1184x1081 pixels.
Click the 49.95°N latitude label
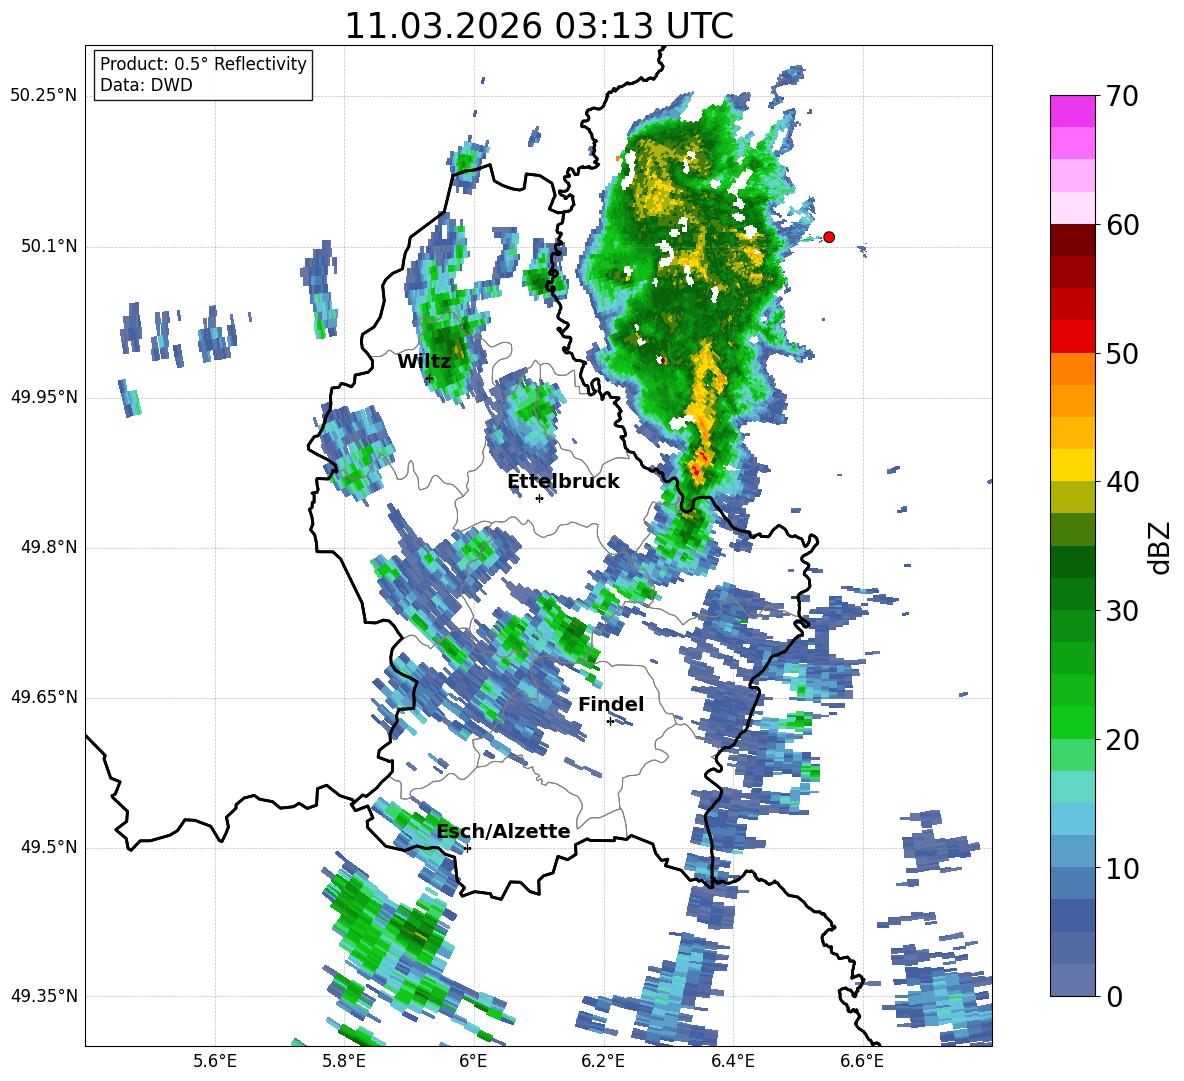44,396
